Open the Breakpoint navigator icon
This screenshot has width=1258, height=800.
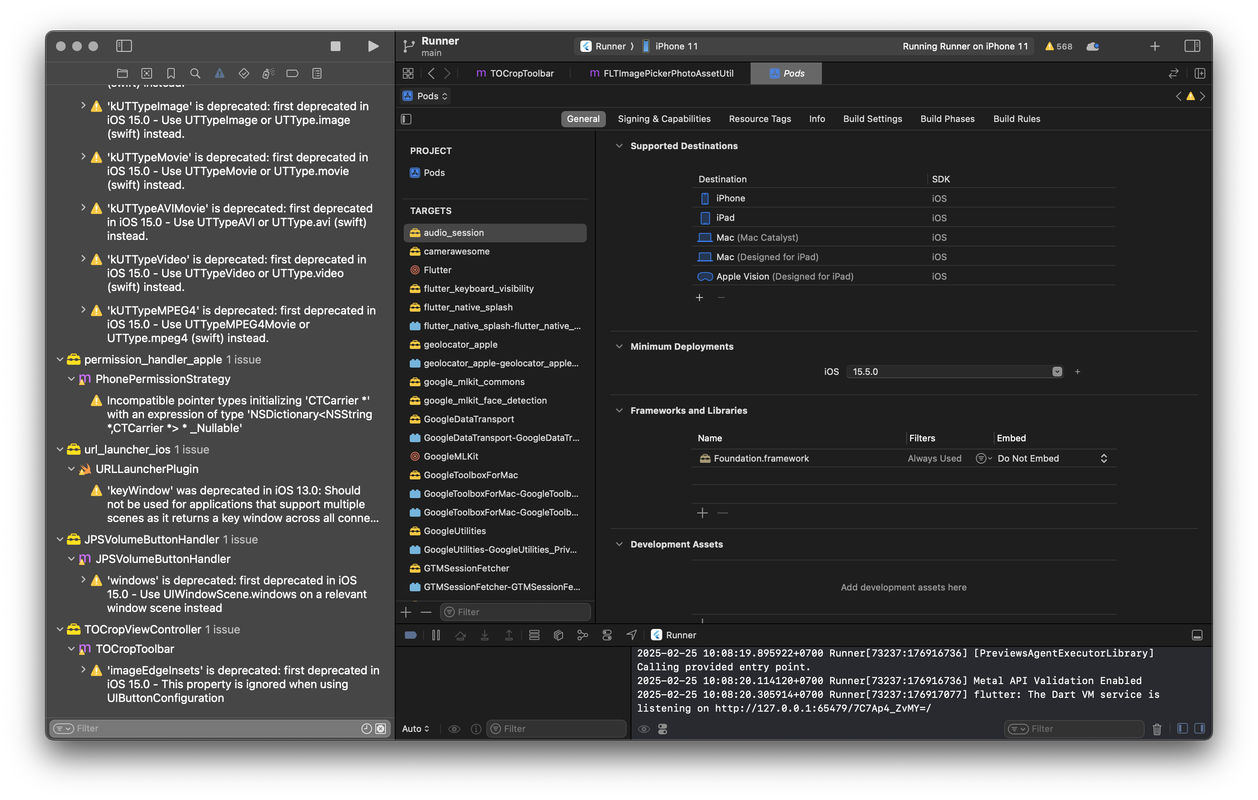292,74
